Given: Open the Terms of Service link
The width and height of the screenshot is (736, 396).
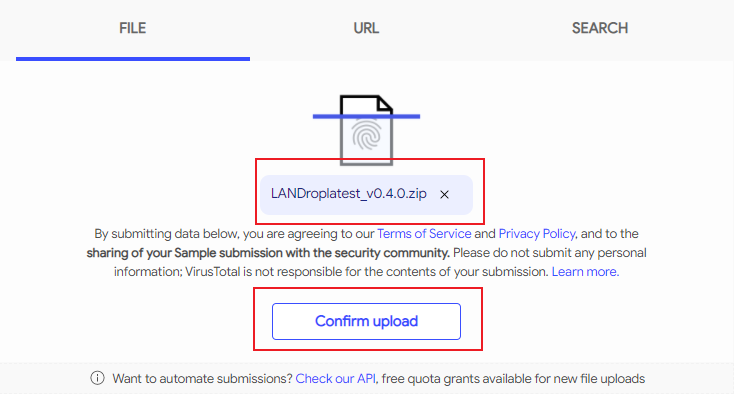Looking at the screenshot, I should click(424, 234).
